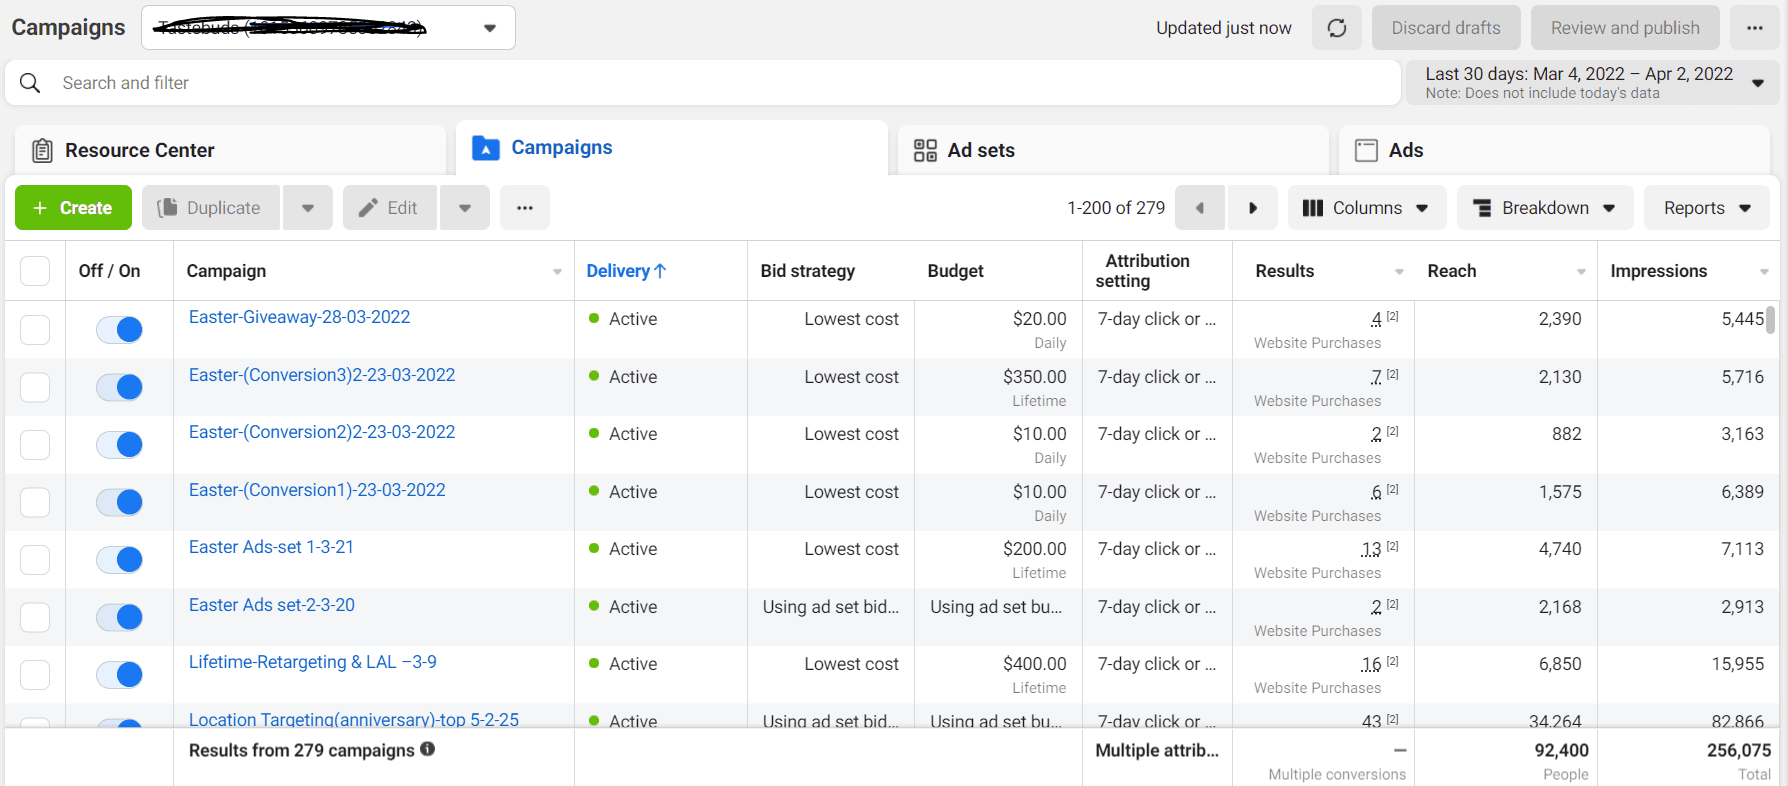Screen dimensions: 1788x786
Task: Click the info icon beside Results from 279 campaigns
Action: [x=428, y=749]
